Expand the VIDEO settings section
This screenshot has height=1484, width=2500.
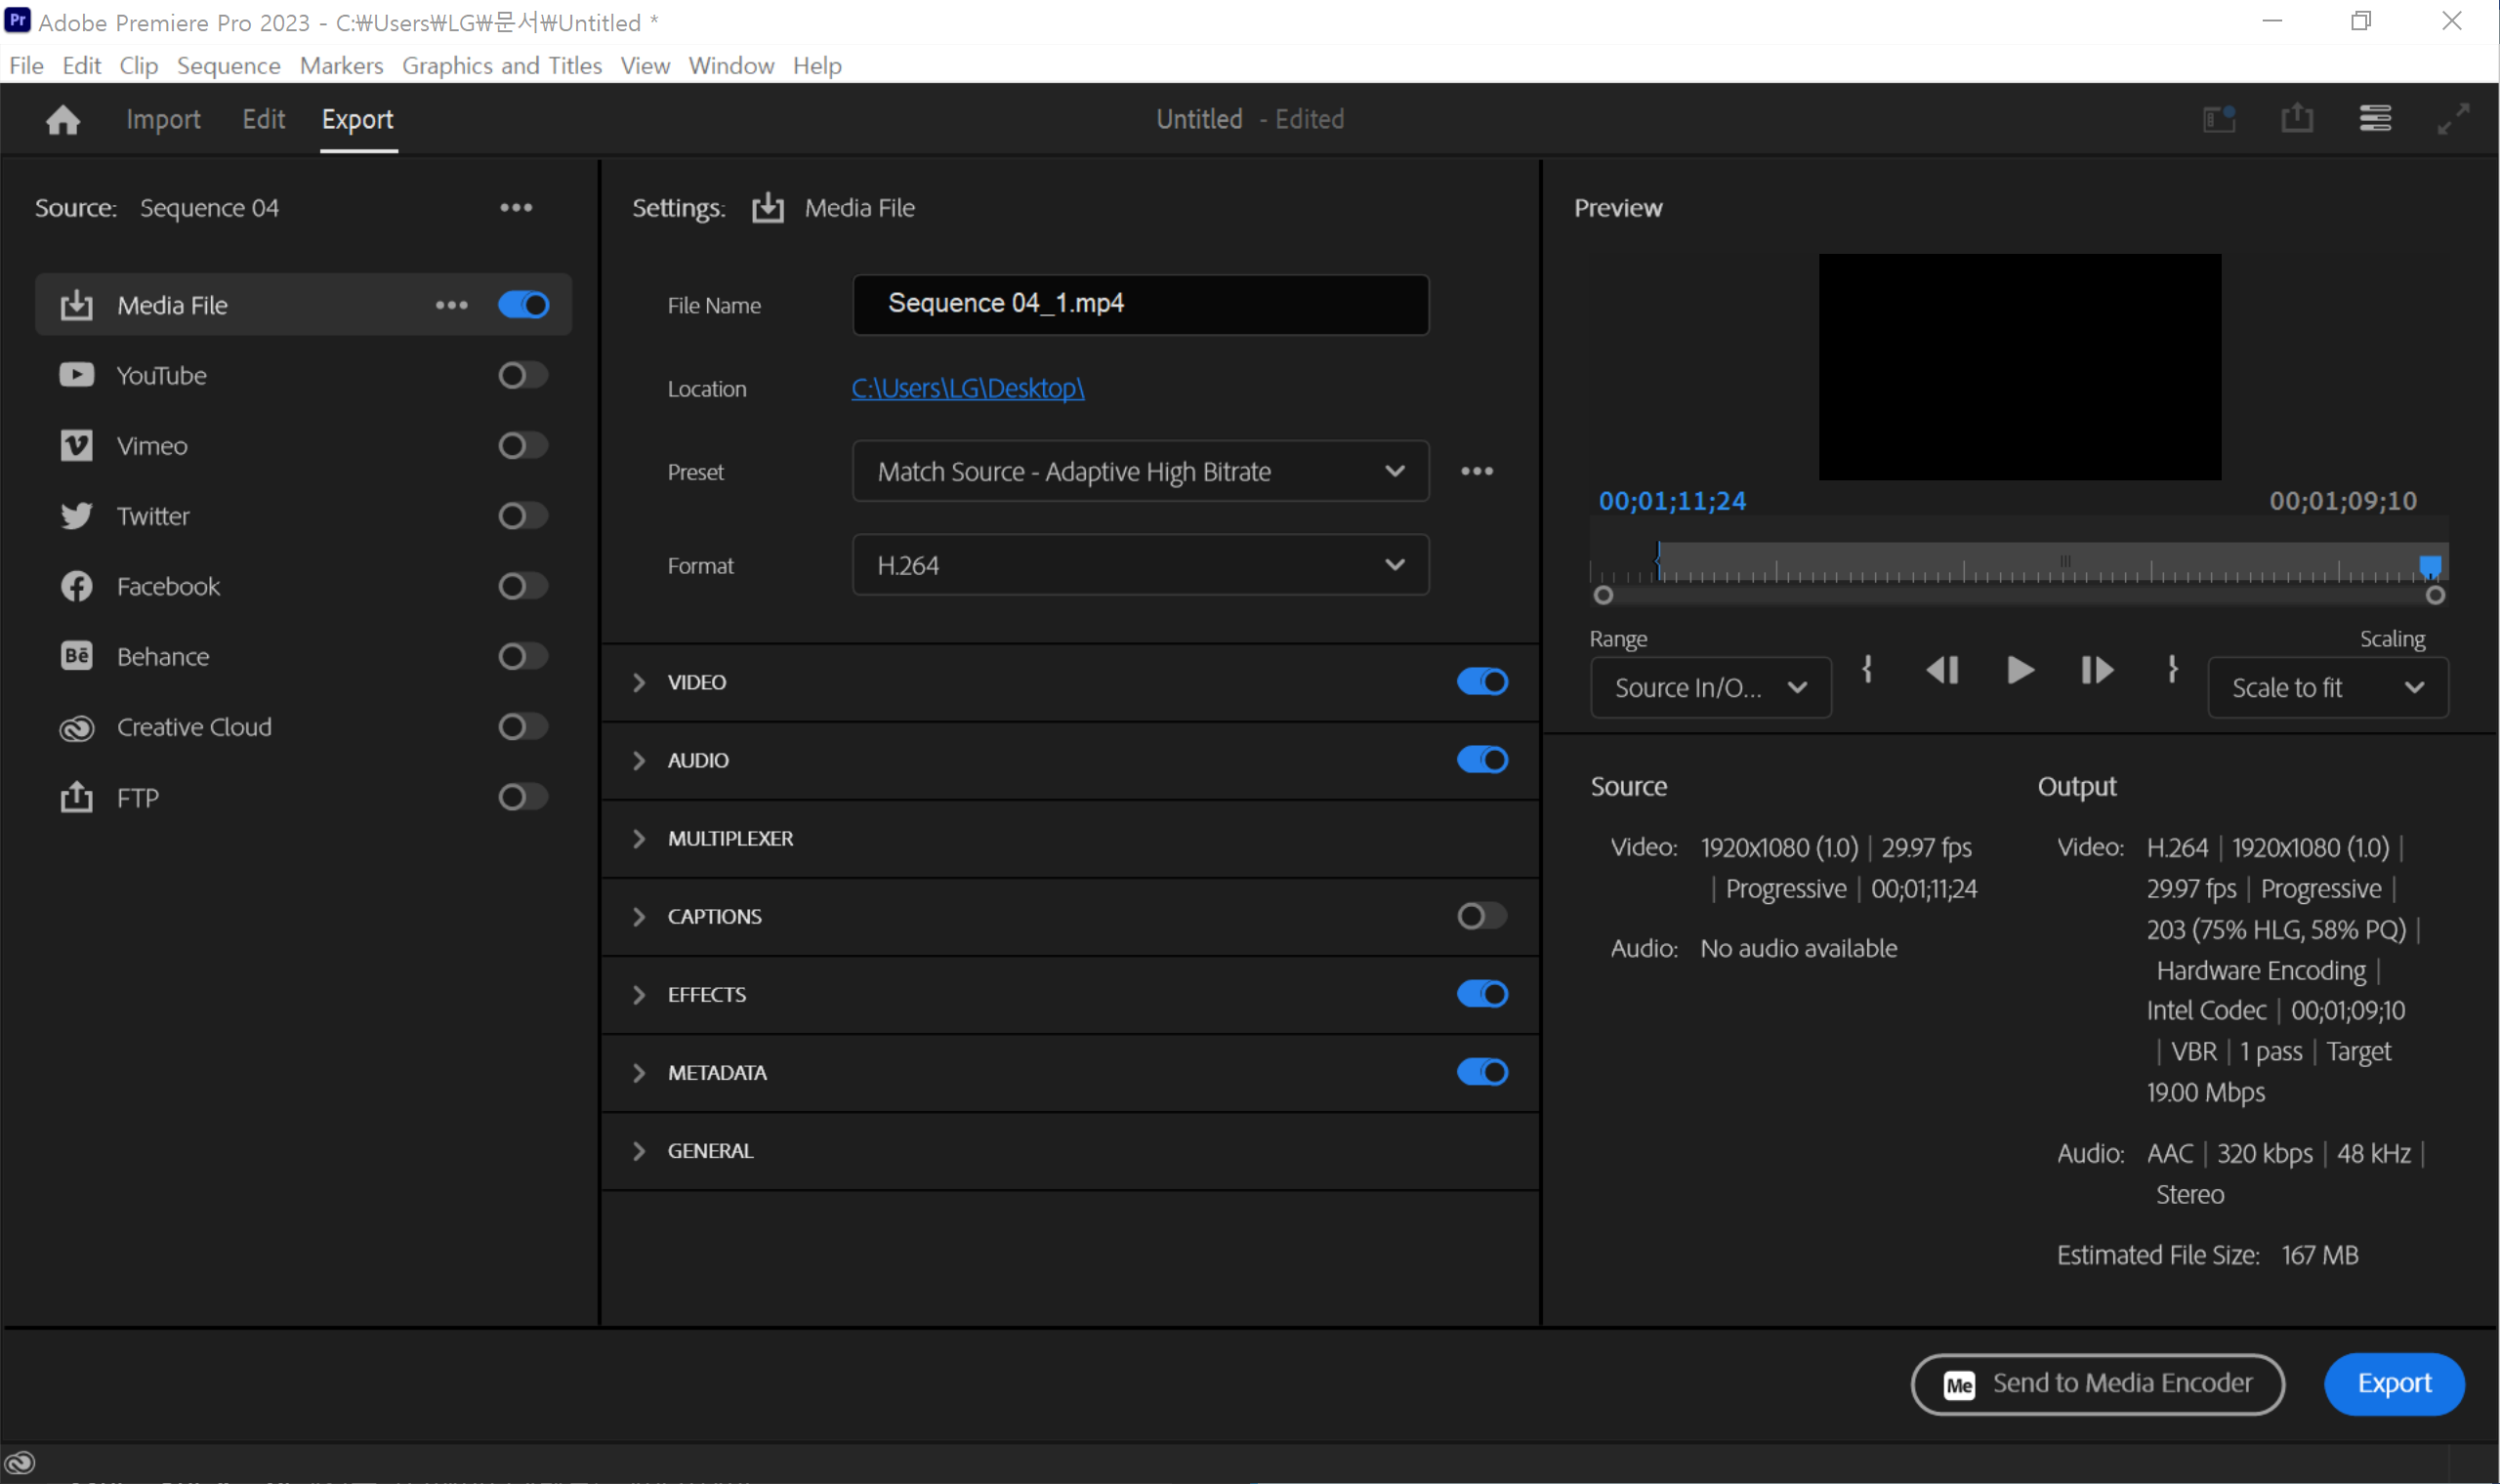(x=639, y=682)
